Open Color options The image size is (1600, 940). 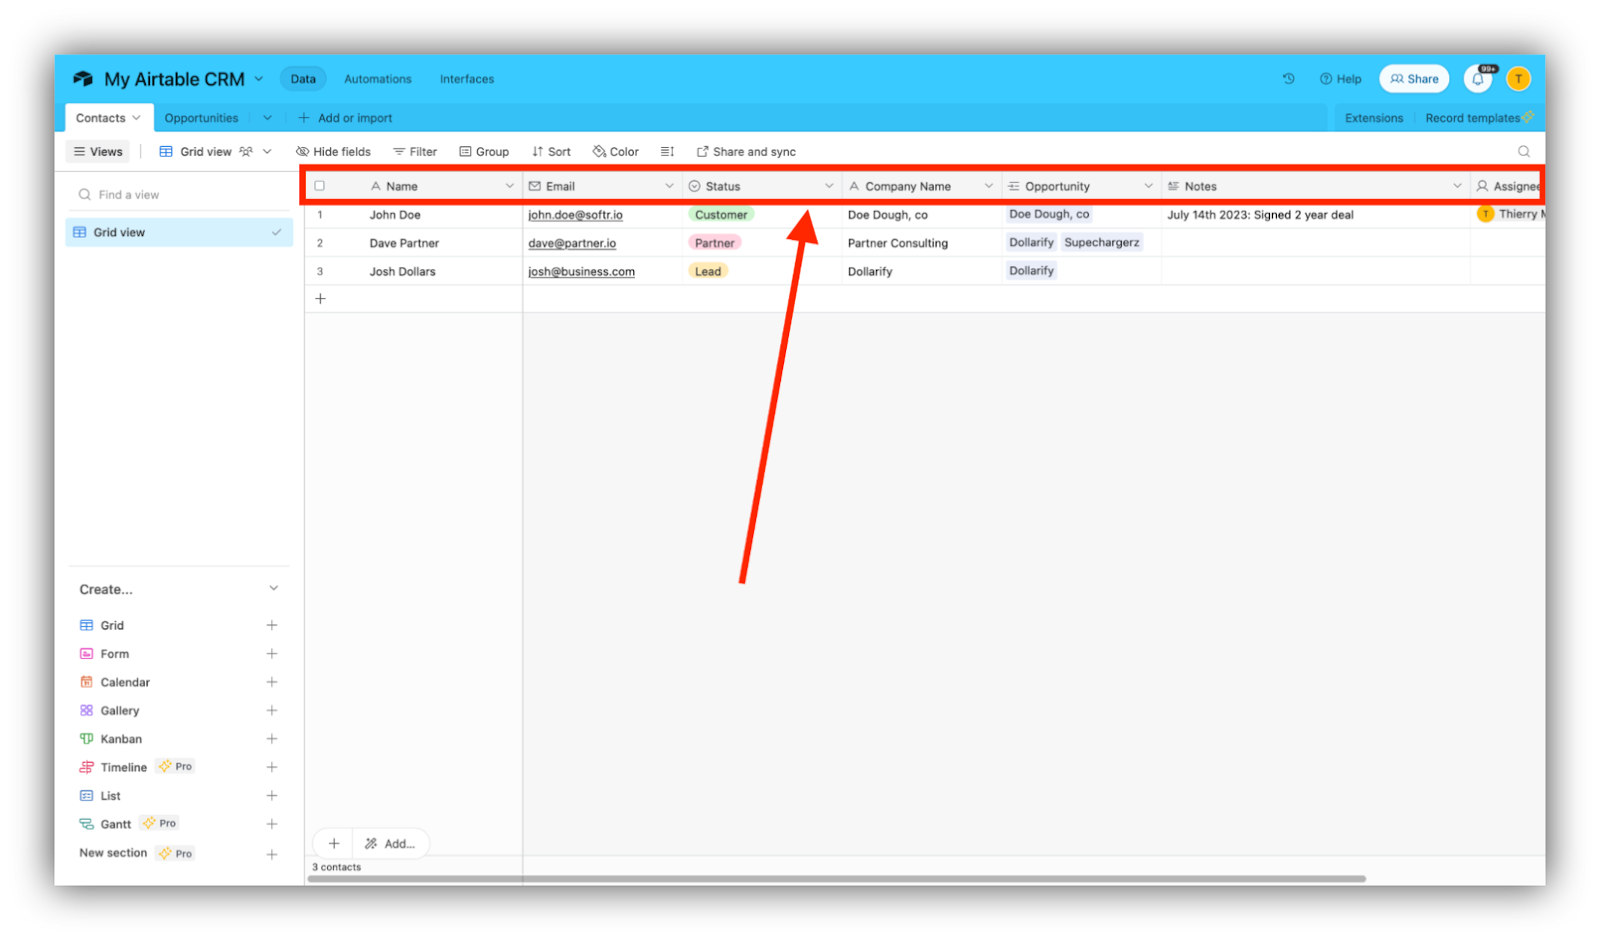coord(616,152)
